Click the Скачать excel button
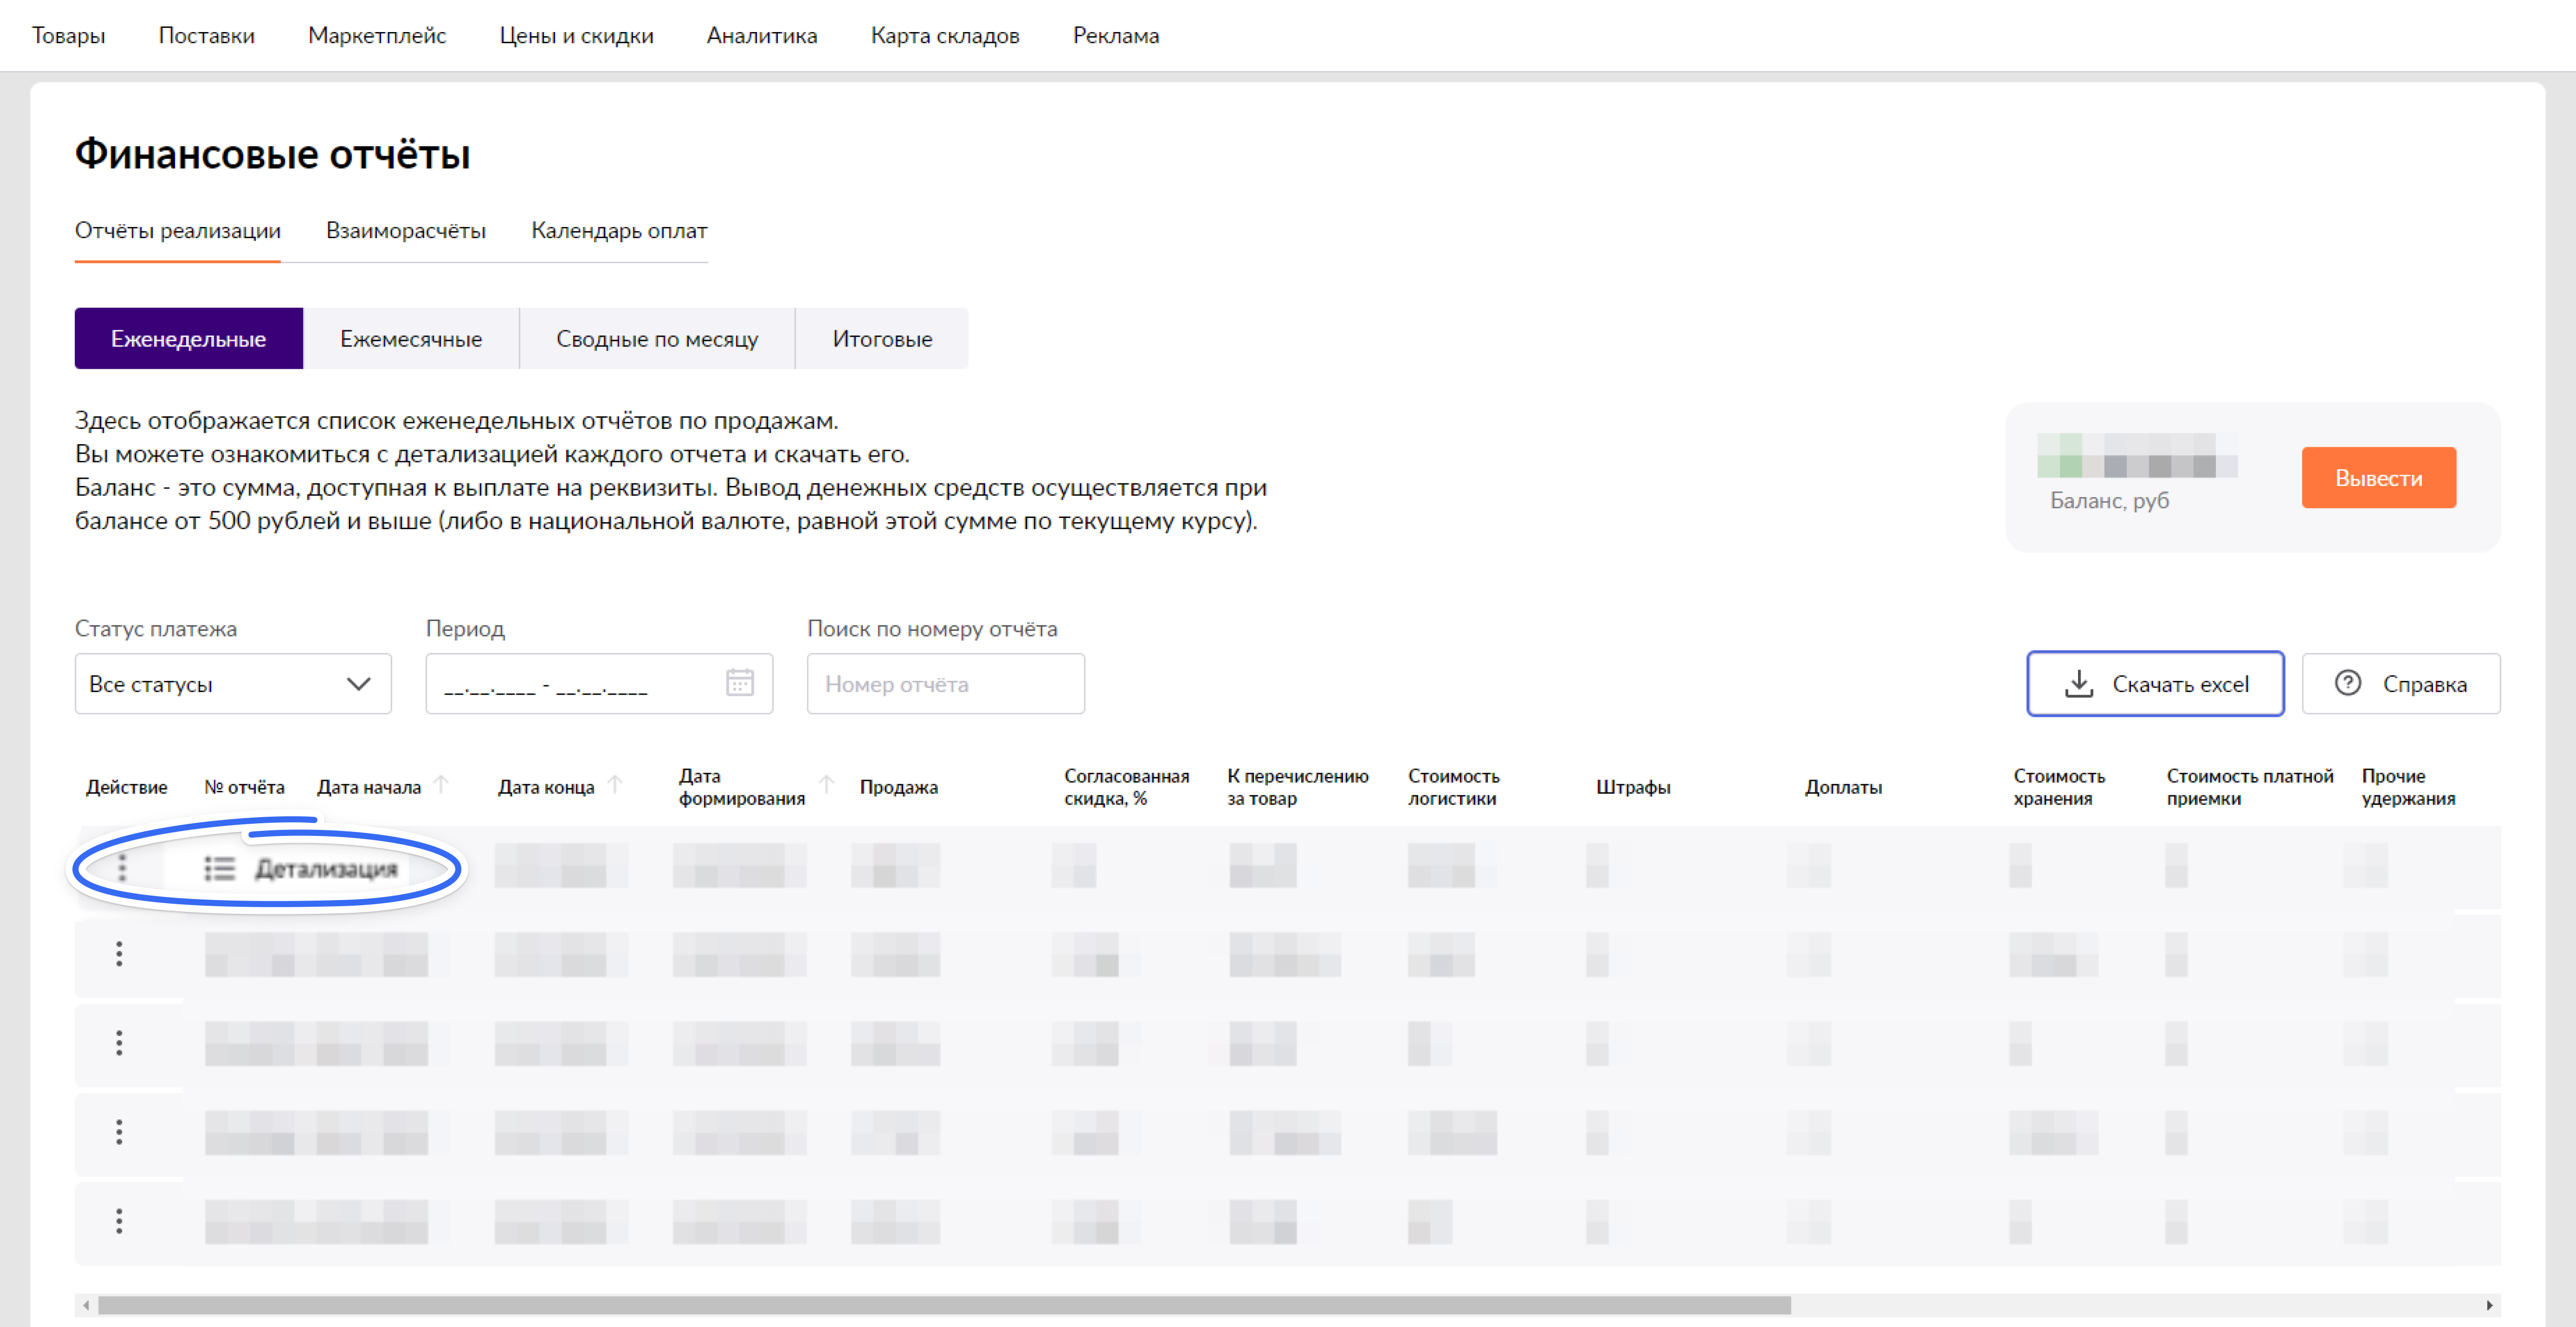2576x1327 pixels. pos(2155,684)
